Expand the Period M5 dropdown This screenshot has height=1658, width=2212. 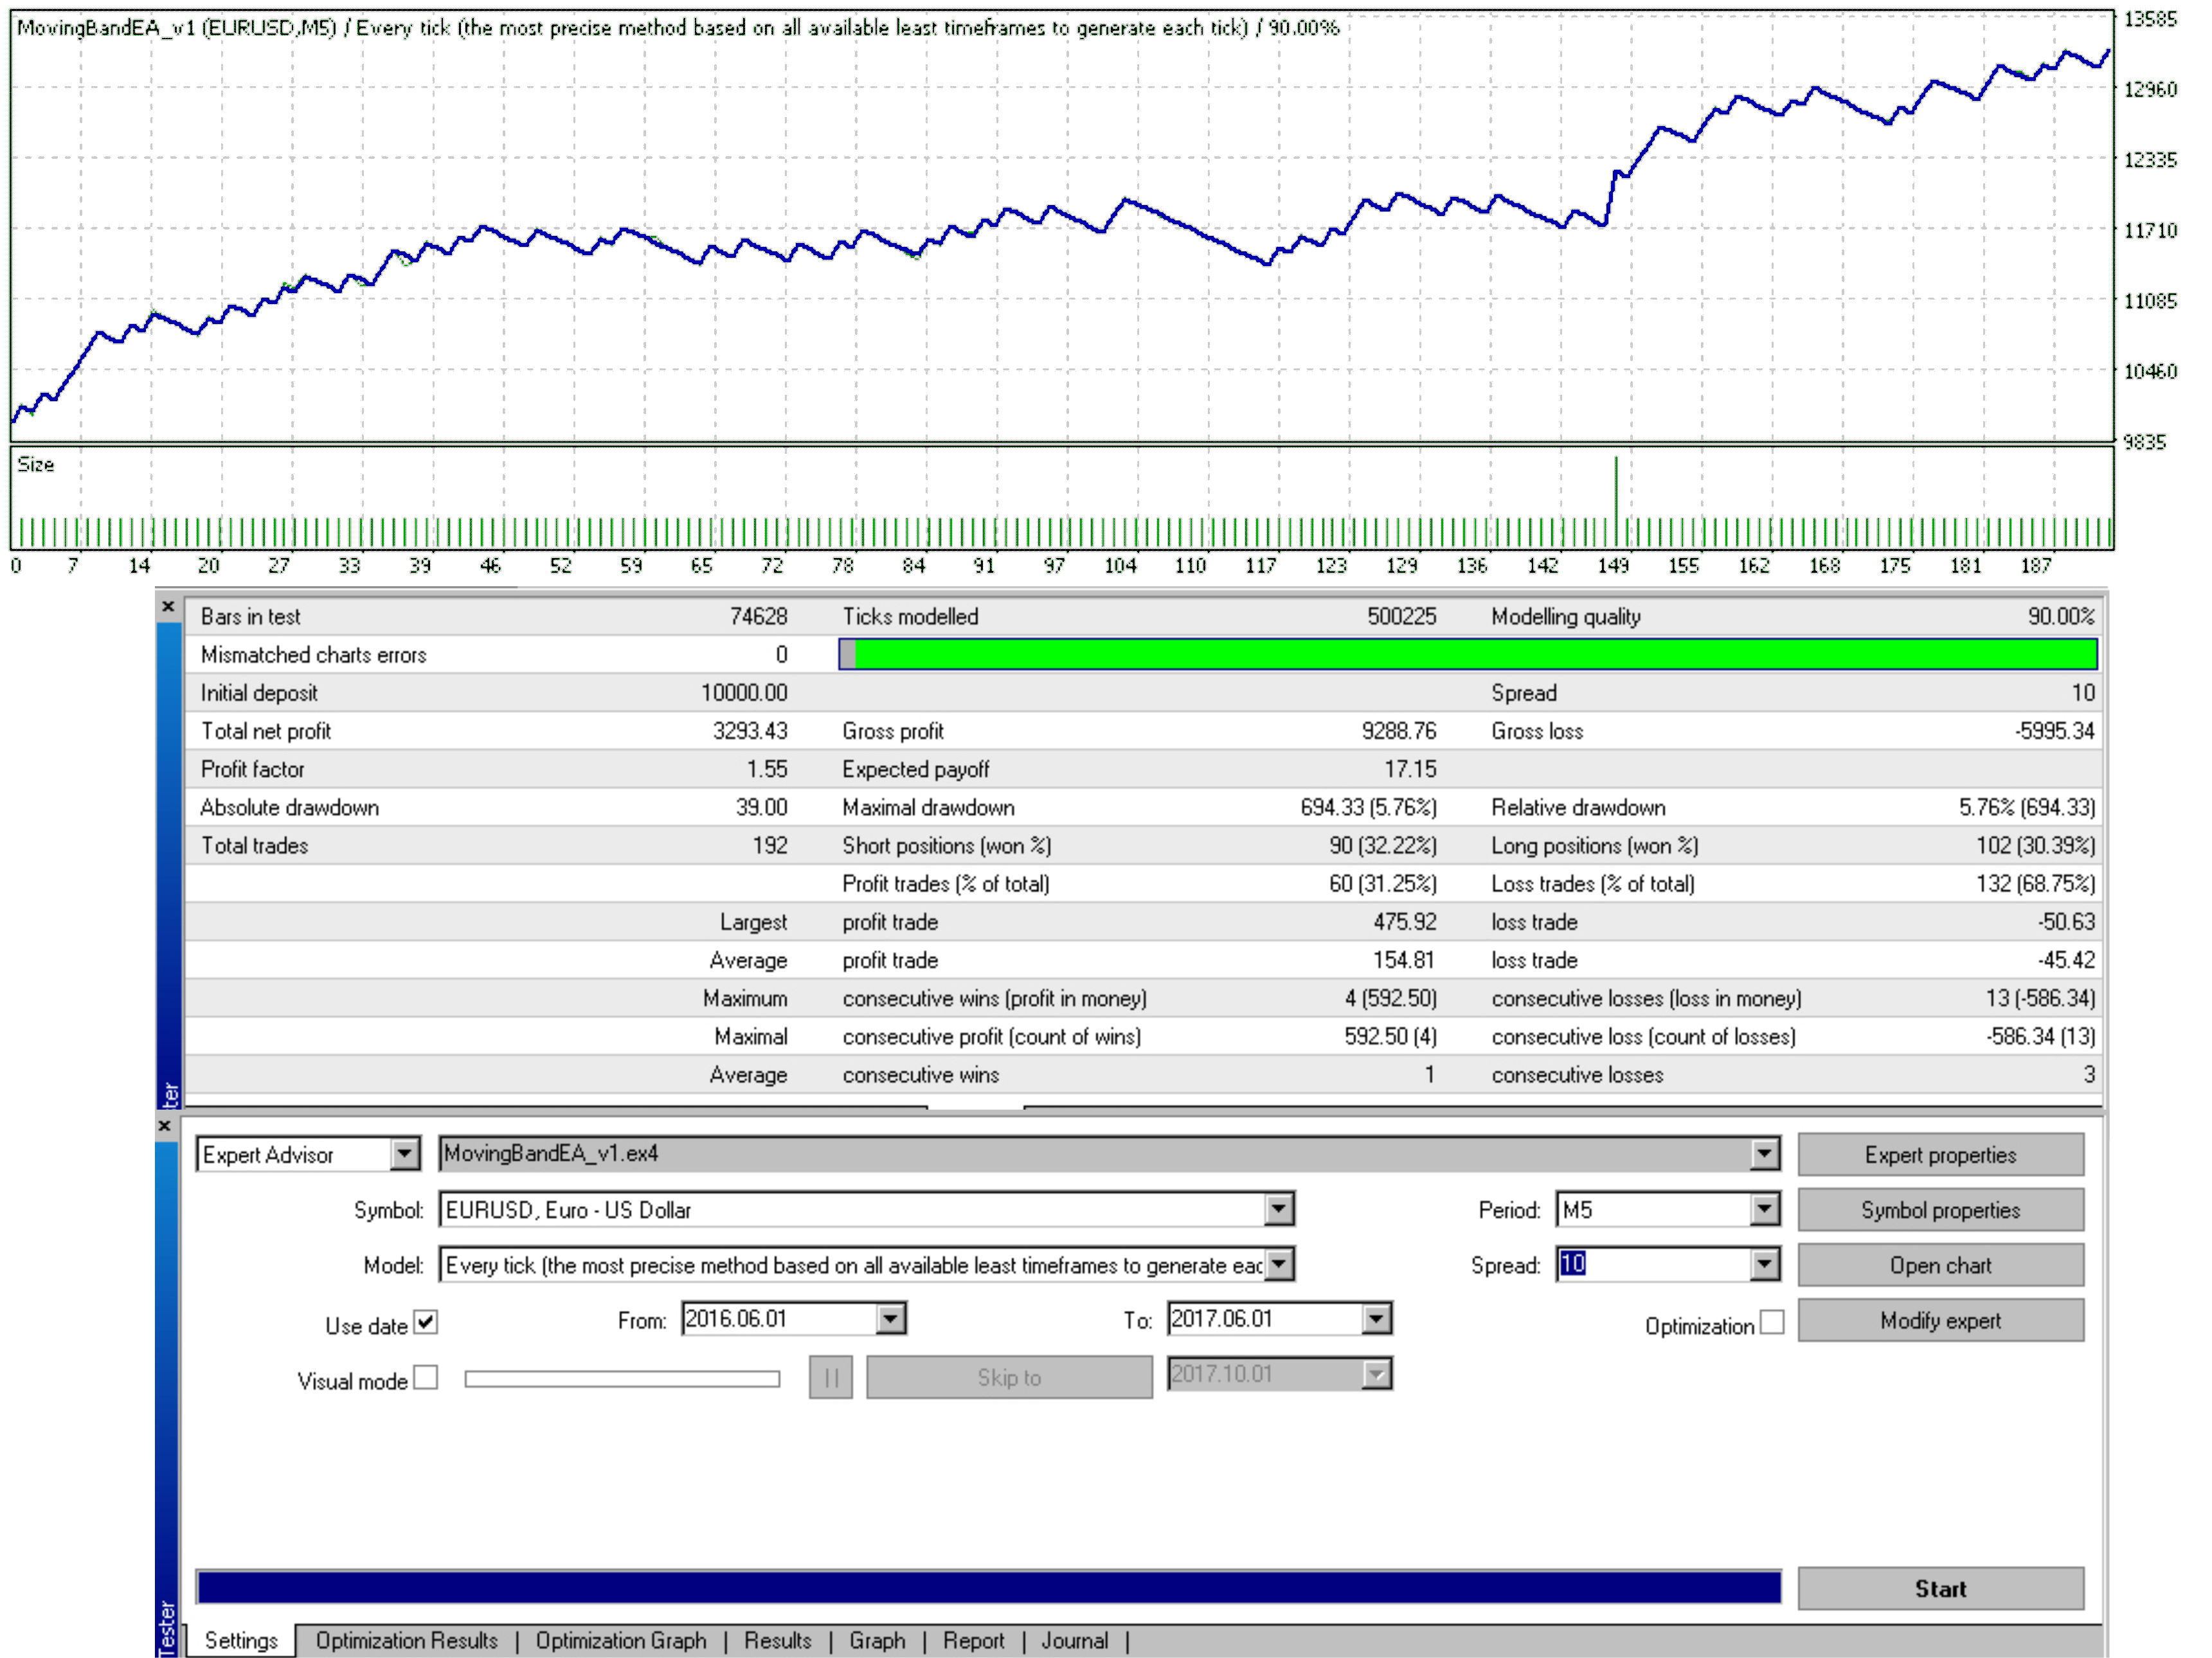point(1765,1209)
